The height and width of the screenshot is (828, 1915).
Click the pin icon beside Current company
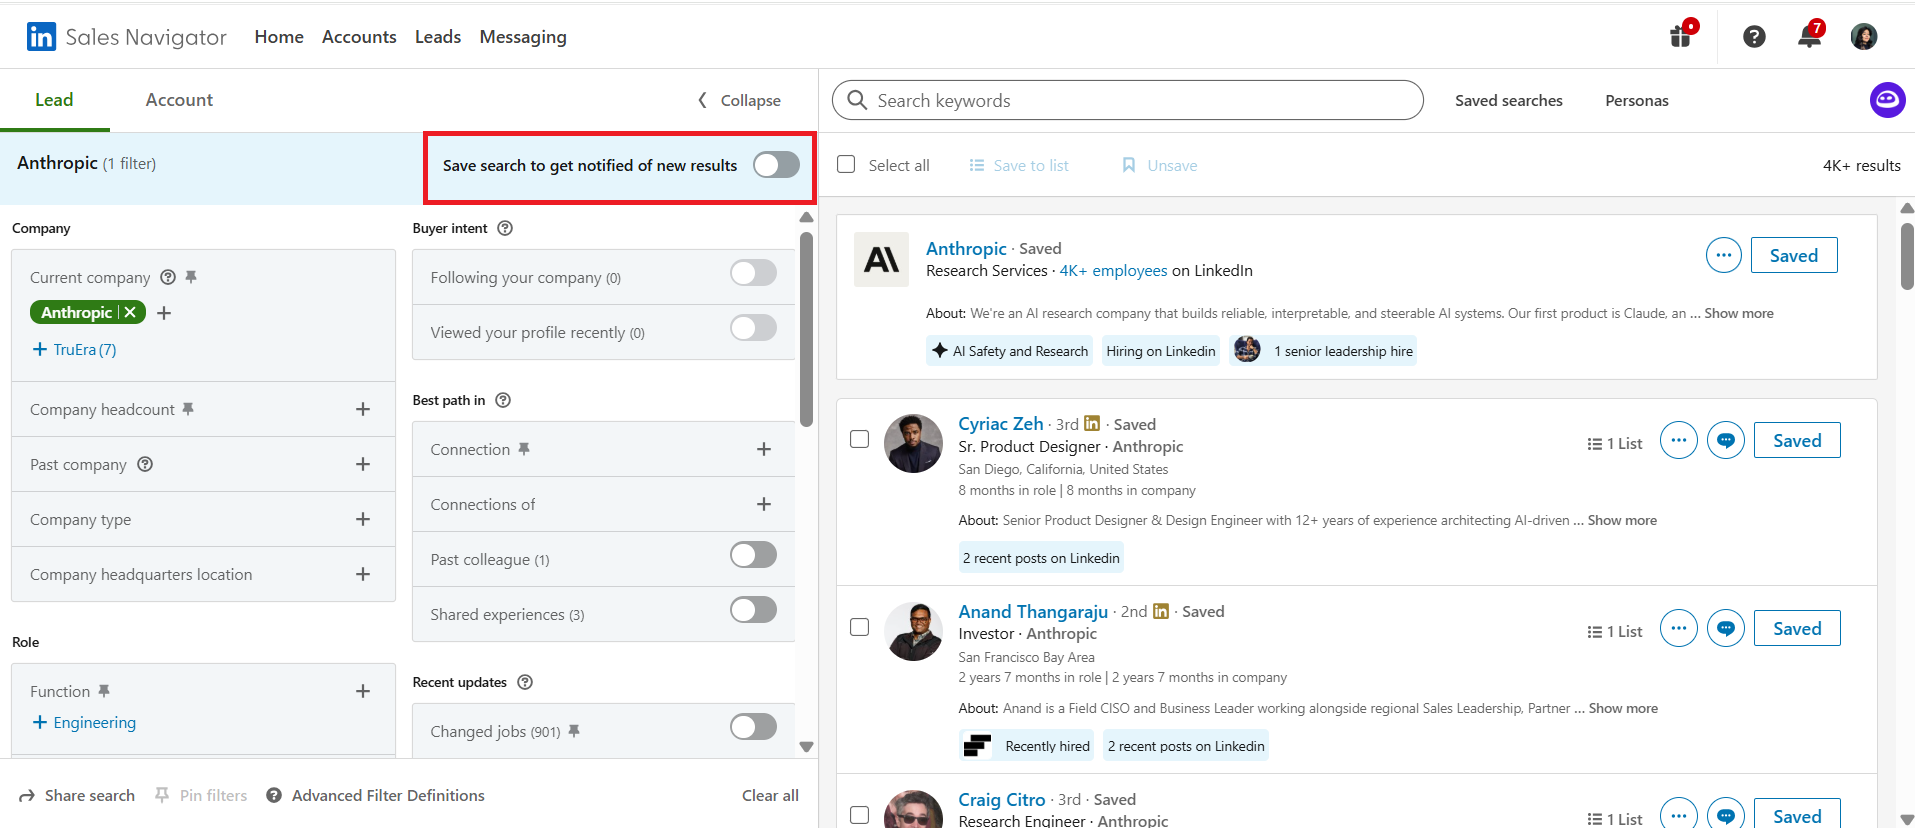click(191, 277)
